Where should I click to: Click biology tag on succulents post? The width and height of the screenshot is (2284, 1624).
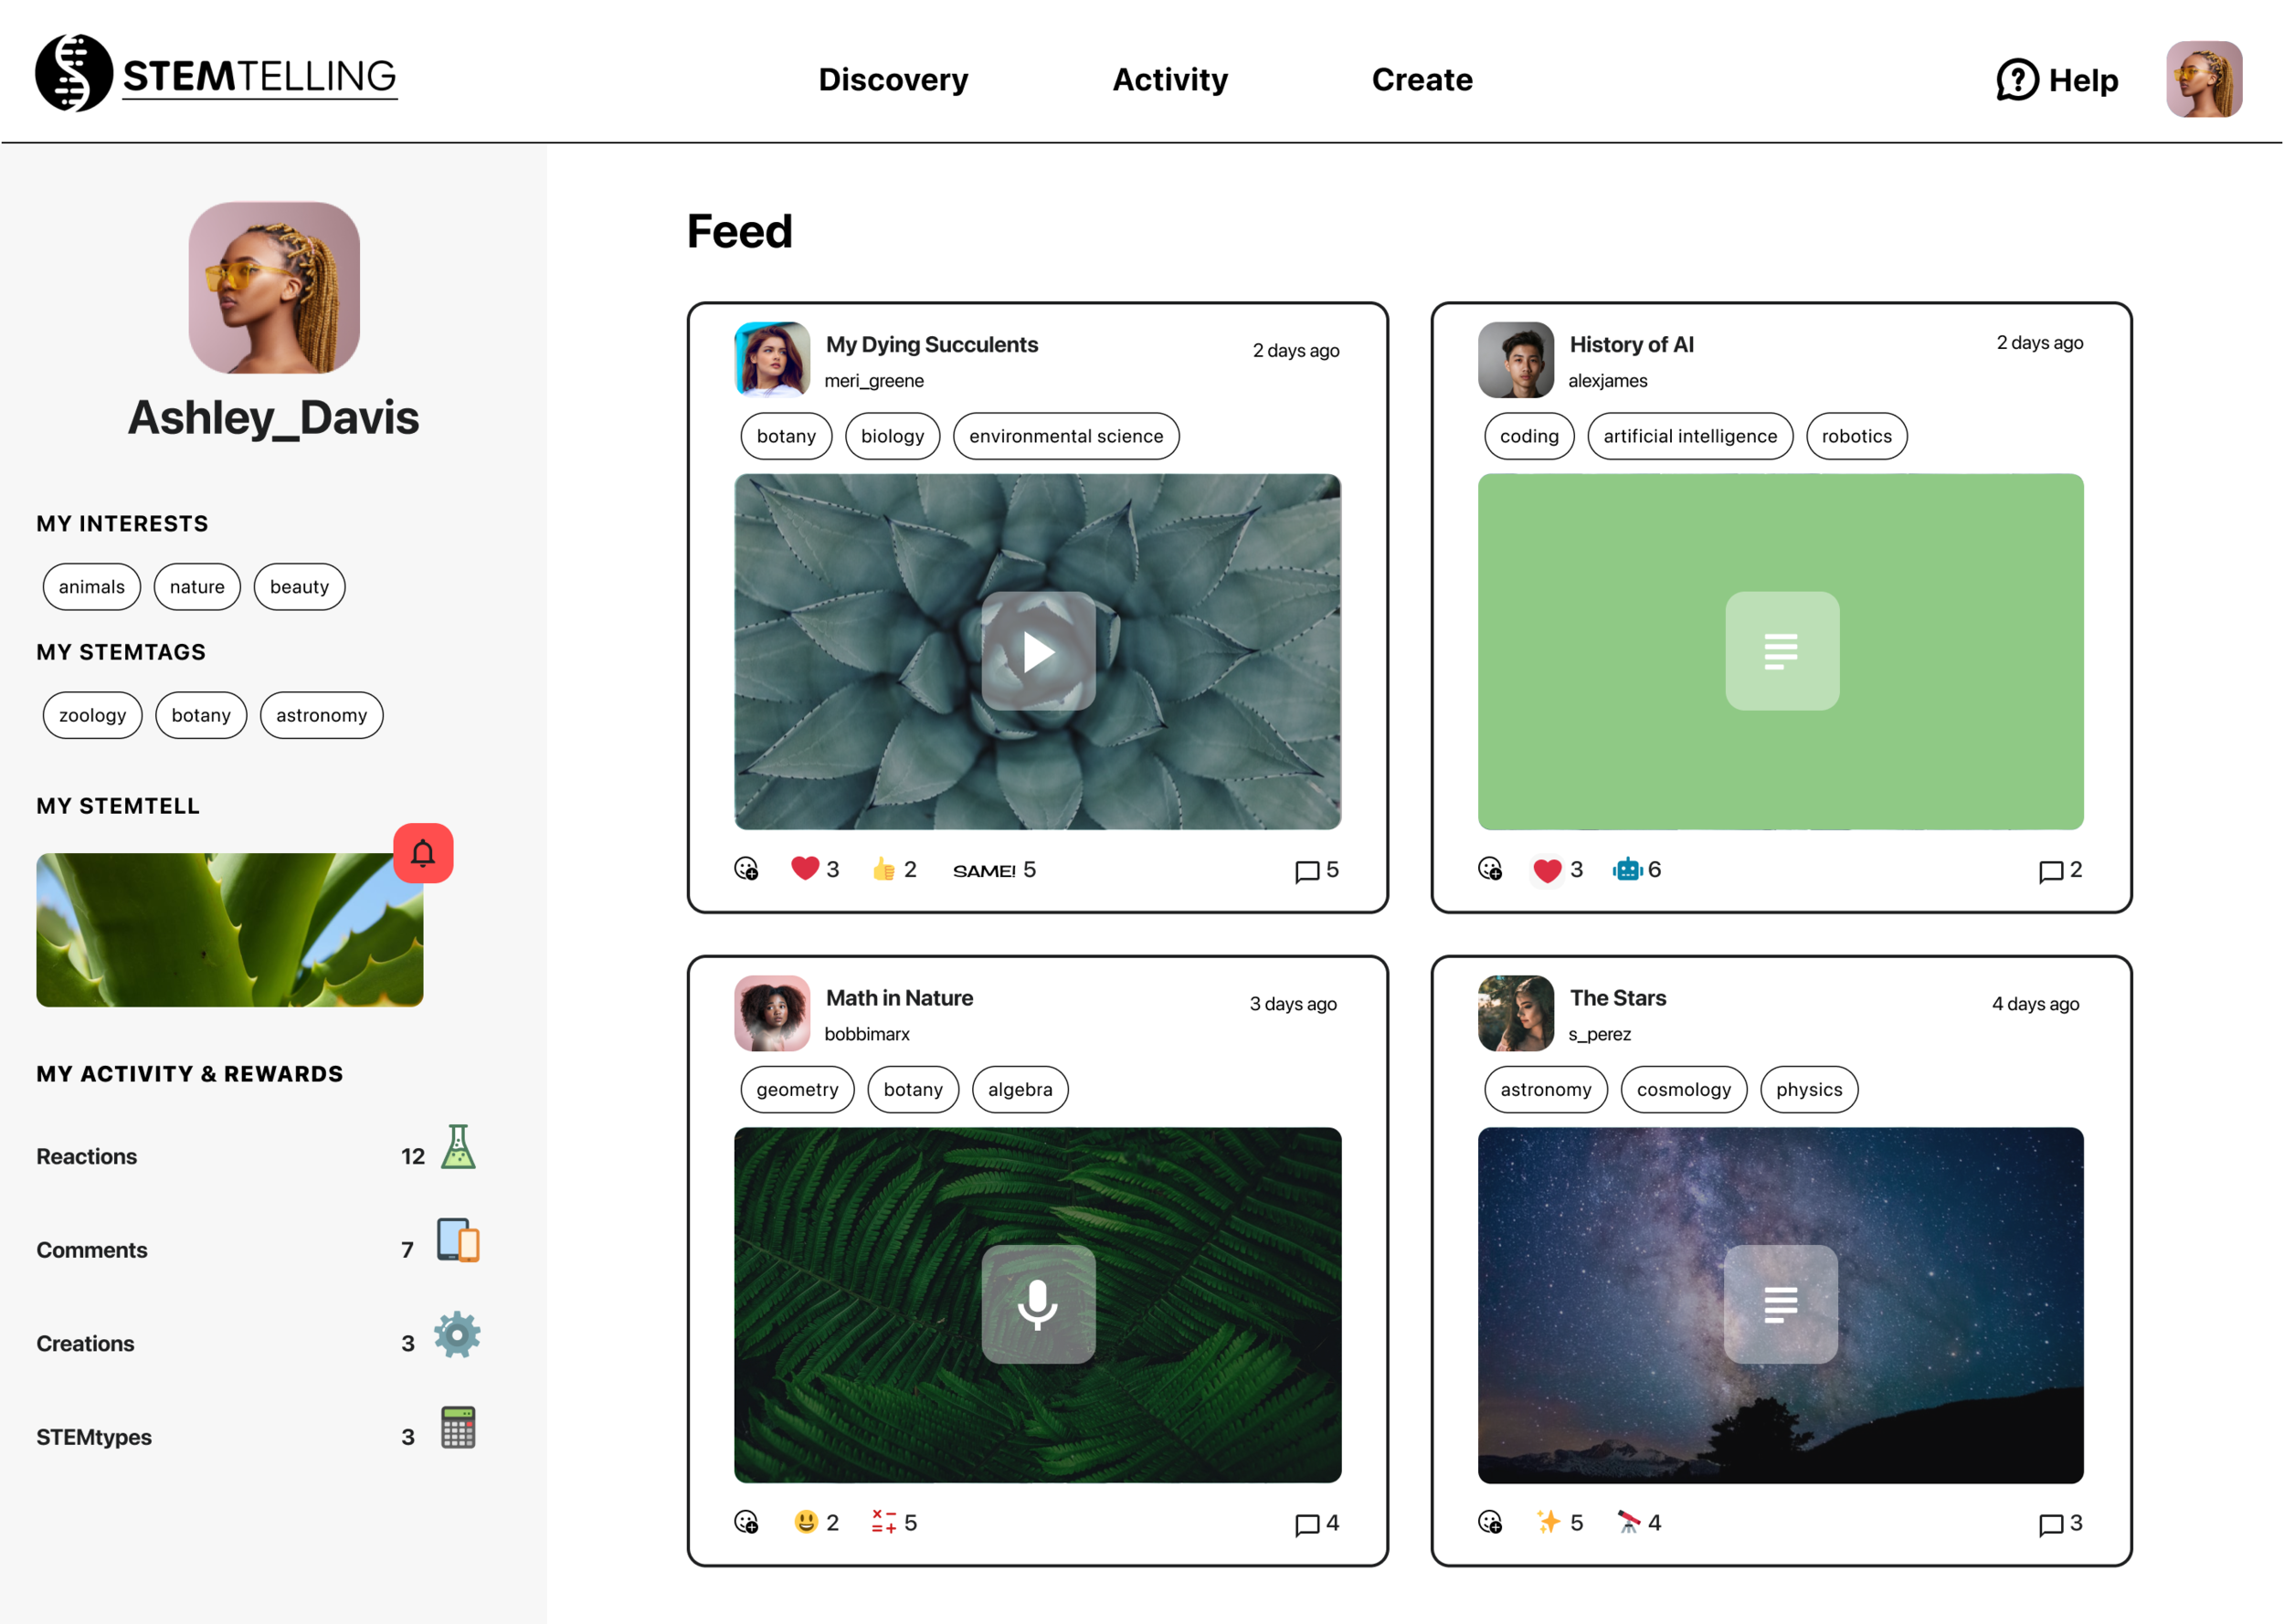click(893, 436)
